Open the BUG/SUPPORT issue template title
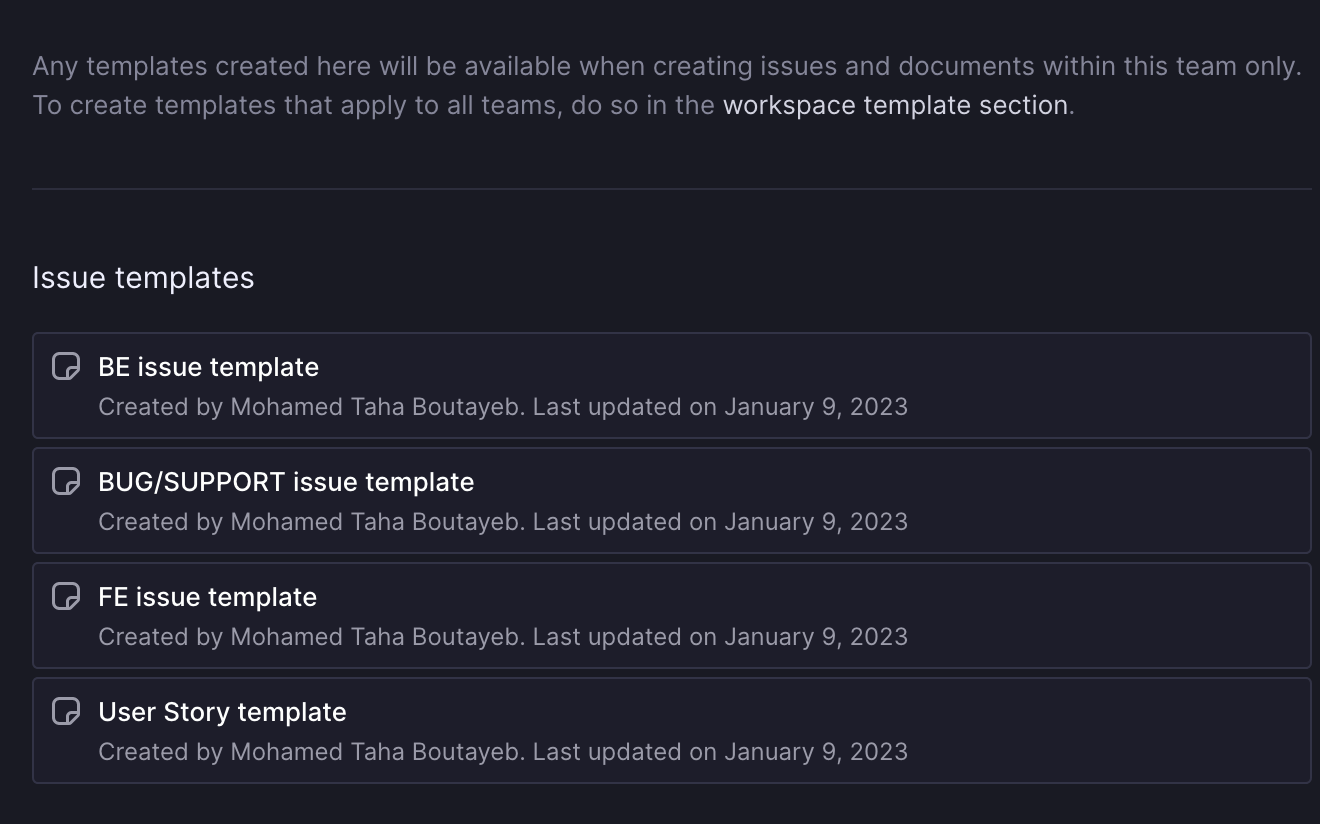Viewport: 1320px width, 824px height. click(286, 482)
